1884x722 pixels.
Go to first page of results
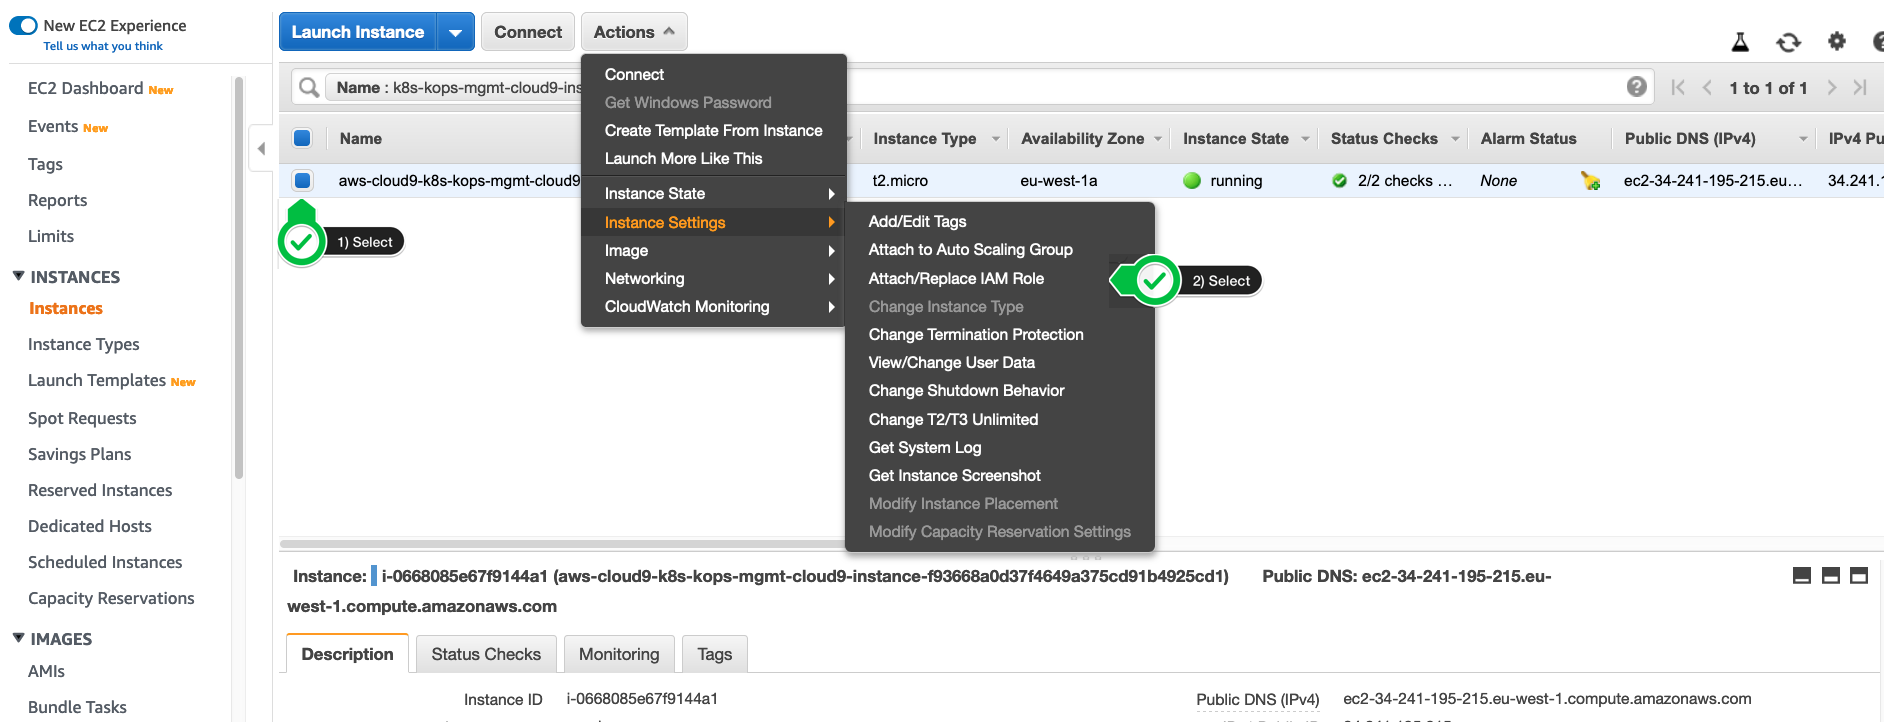1678,88
